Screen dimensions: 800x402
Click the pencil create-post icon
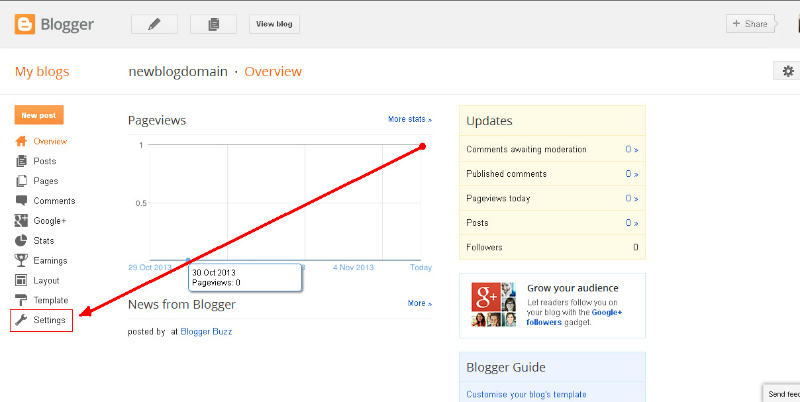click(x=154, y=24)
